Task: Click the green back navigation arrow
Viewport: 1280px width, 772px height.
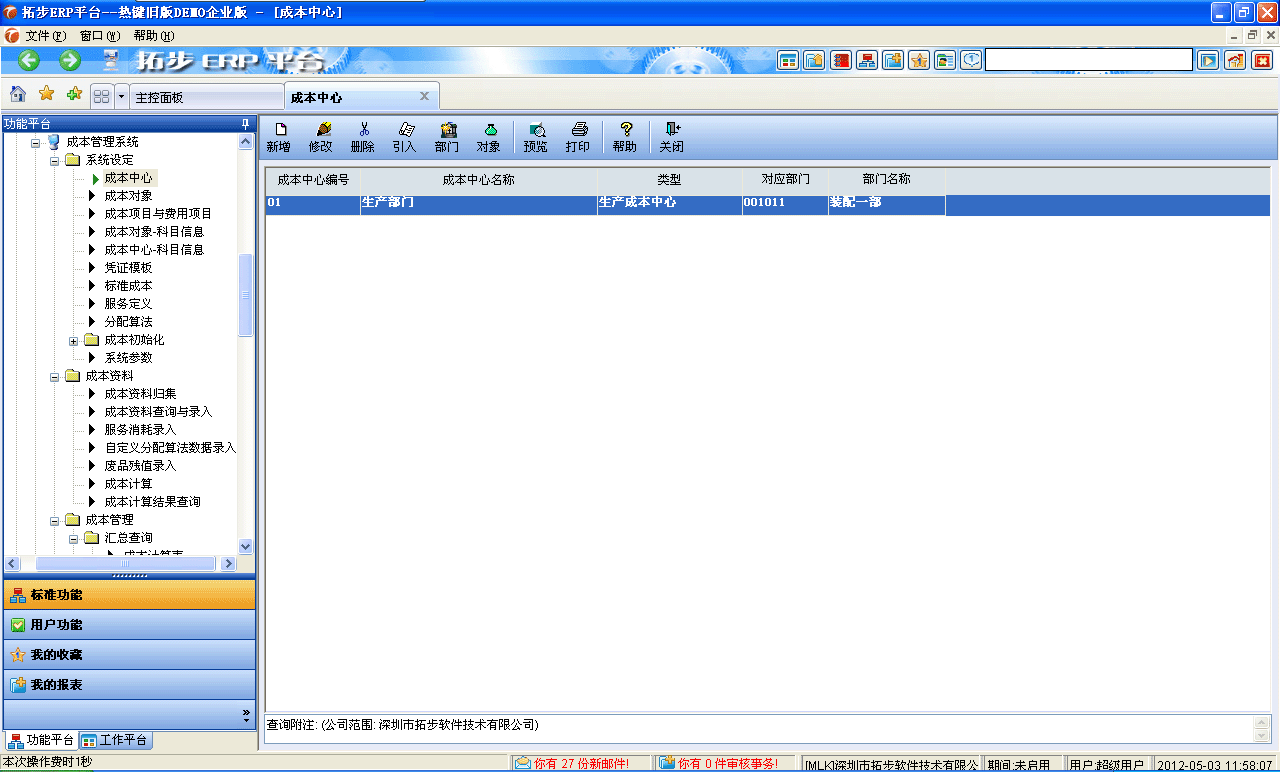Action: click(27, 60)
